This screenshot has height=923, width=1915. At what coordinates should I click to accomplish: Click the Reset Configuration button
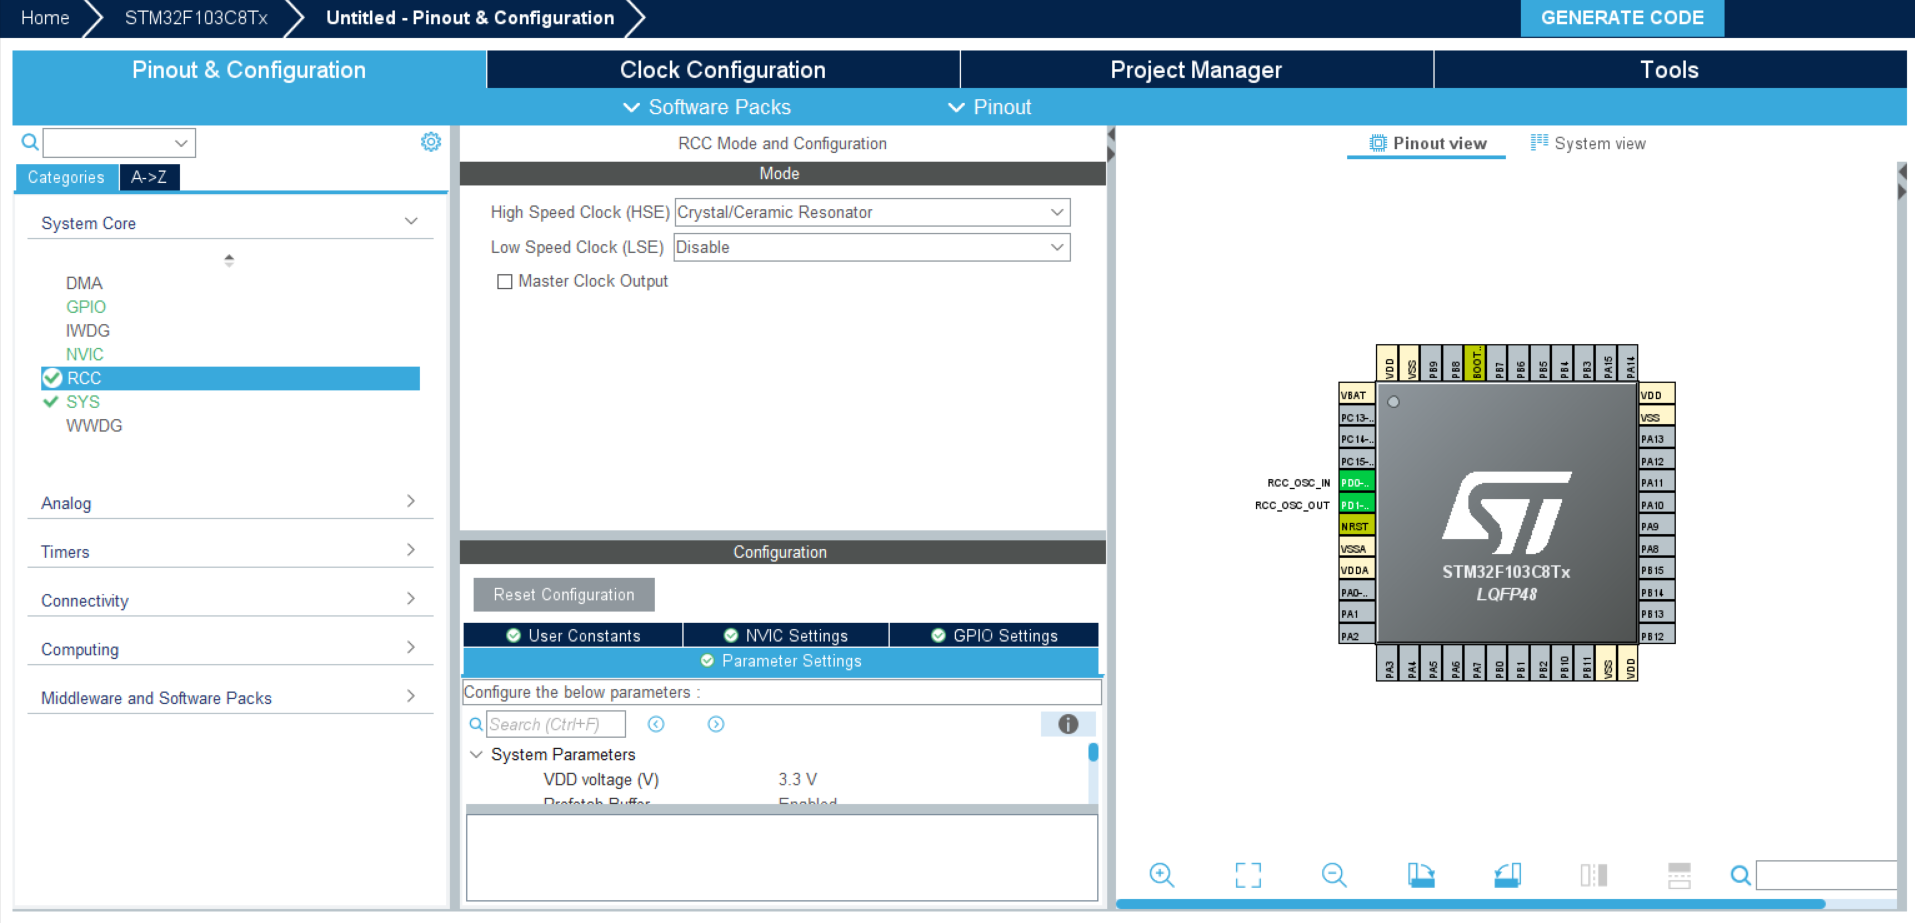[x=564, y=595]
